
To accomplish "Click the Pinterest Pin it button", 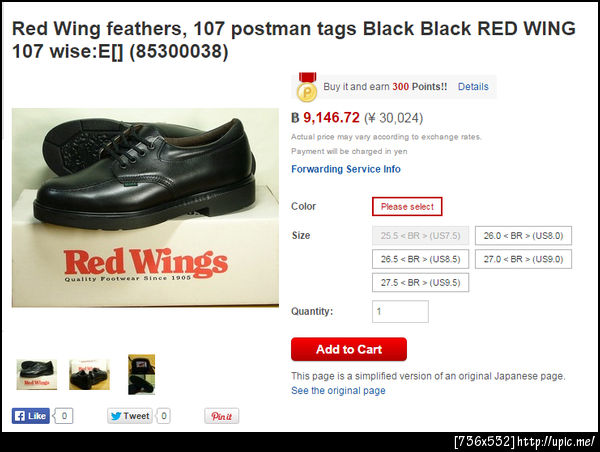I will coord(221,416).
